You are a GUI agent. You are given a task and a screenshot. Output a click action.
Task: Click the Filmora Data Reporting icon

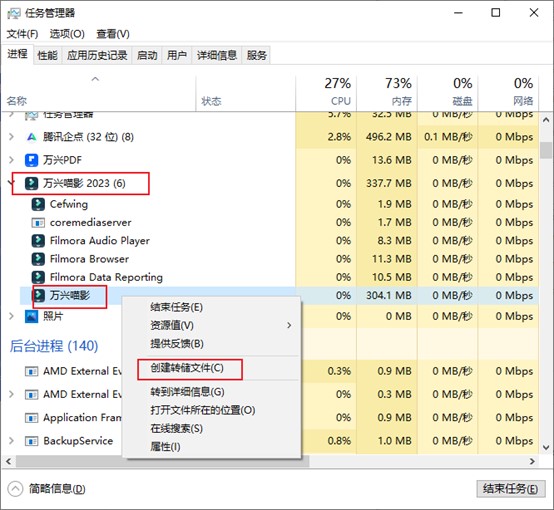coord(38,277)
